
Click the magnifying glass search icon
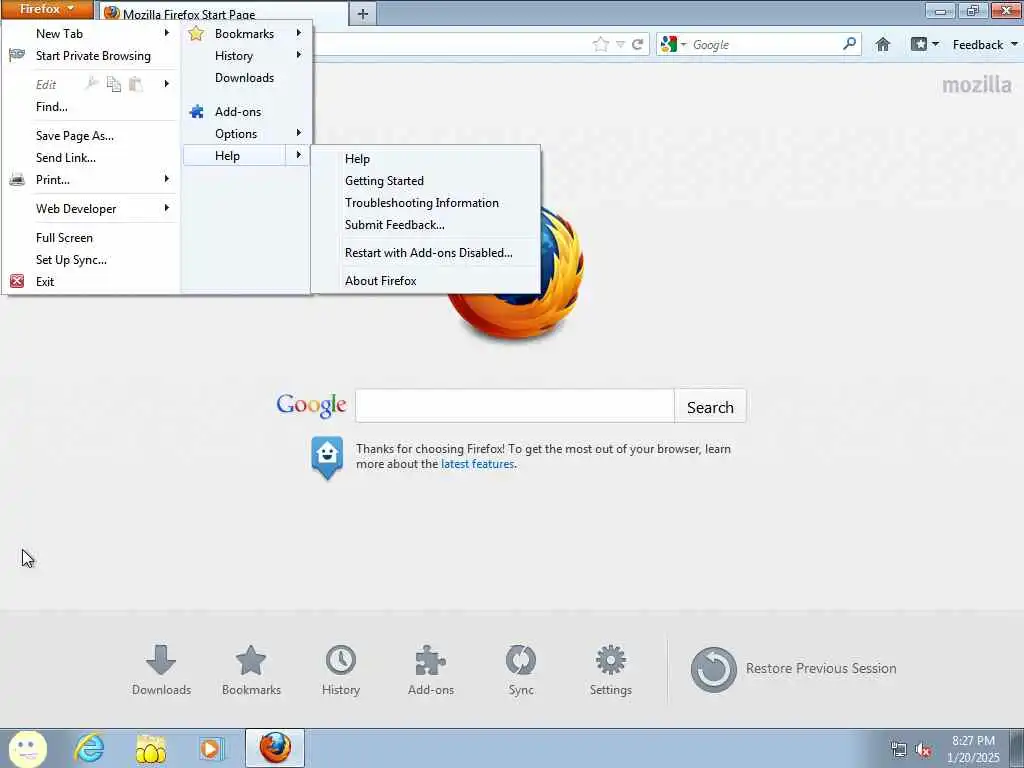tap(849, 44)
